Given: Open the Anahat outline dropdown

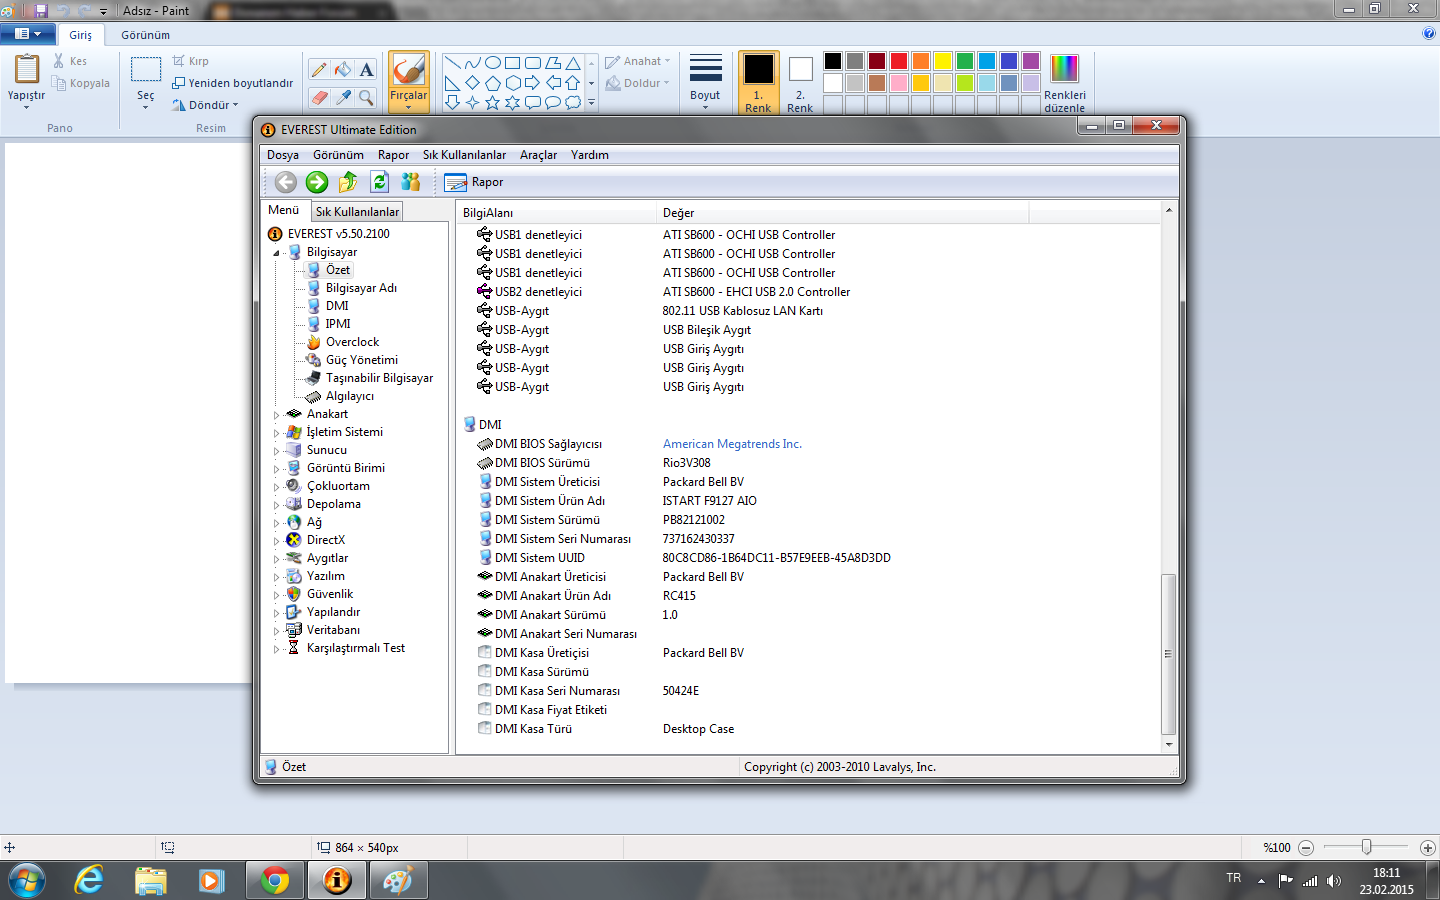Looking at the screenshot, I should (637, 61).
